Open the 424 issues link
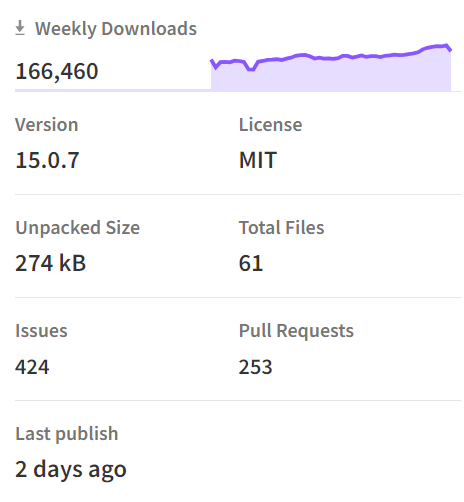The image size is (464, 502). coord(32,367)
